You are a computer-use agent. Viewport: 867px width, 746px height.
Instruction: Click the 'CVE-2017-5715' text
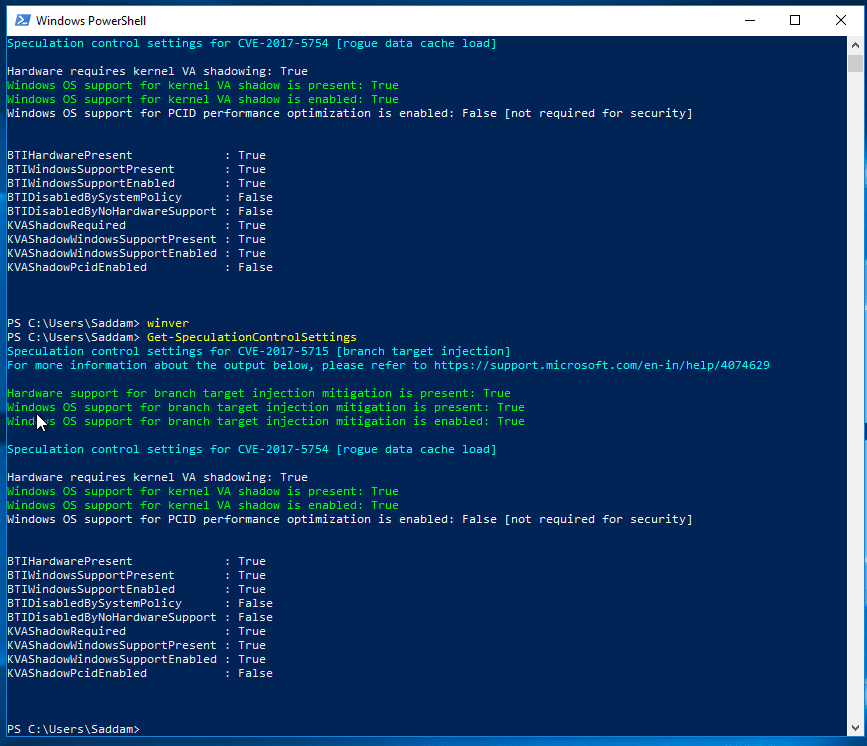(x=283, y=351)
